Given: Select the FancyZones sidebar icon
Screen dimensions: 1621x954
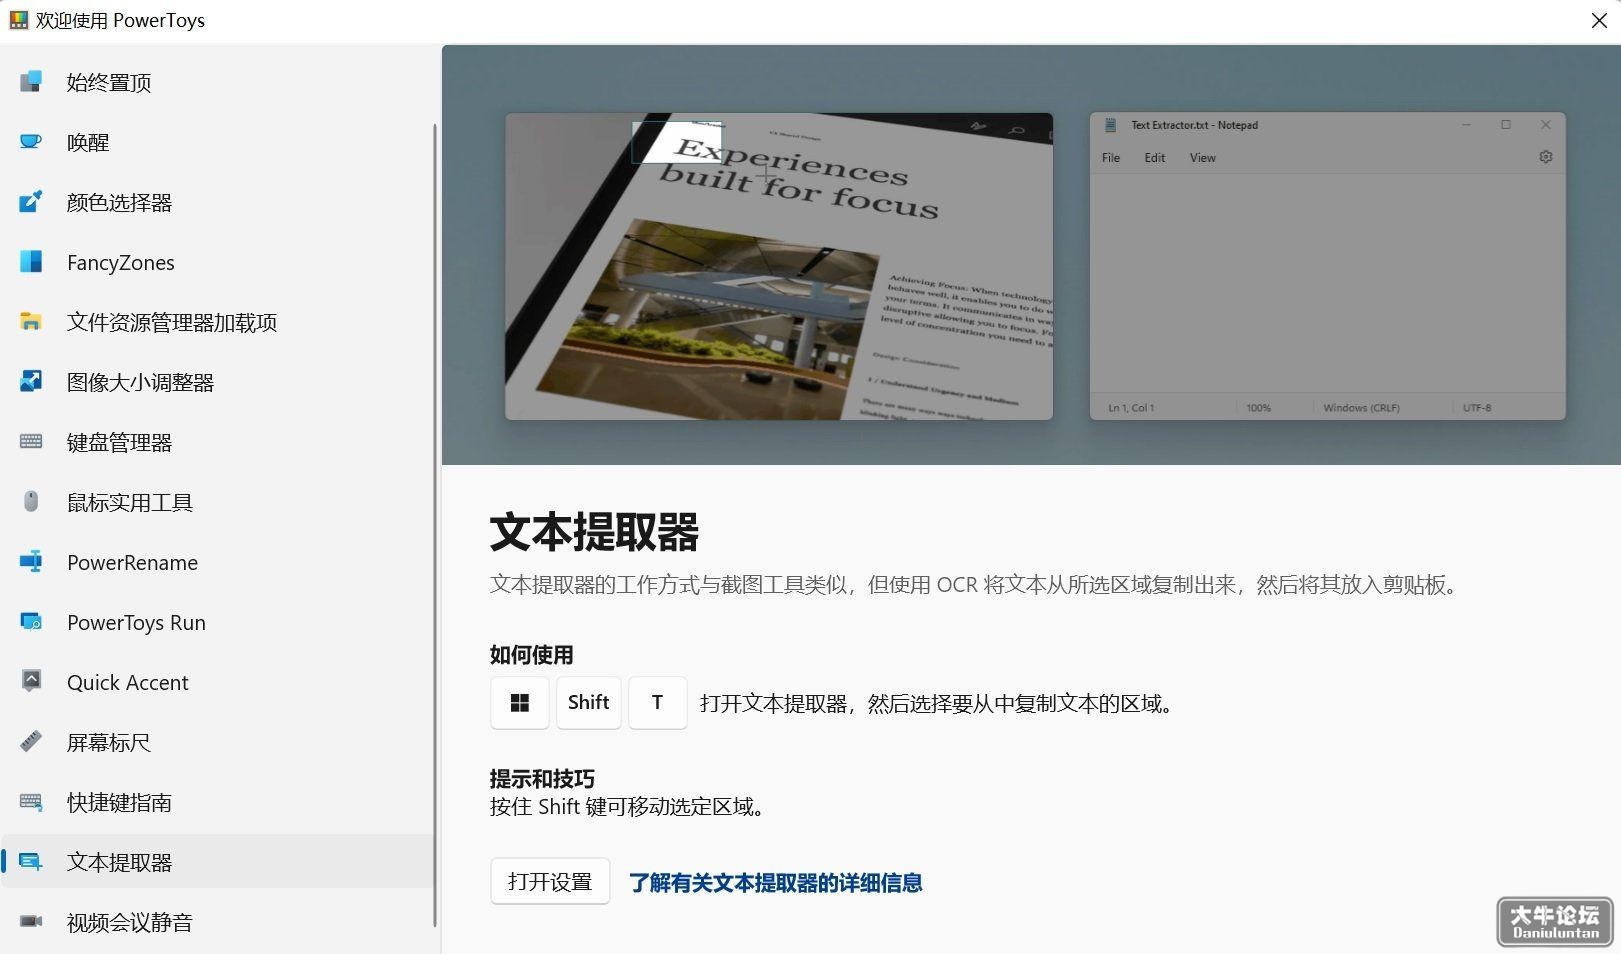Looking at the screenshot, I should [31, 261].
